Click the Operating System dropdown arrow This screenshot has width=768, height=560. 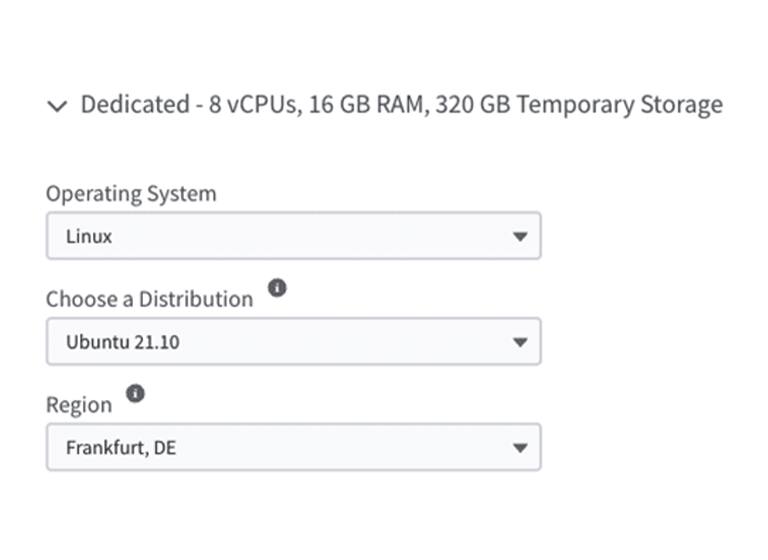tap(519, 237)
